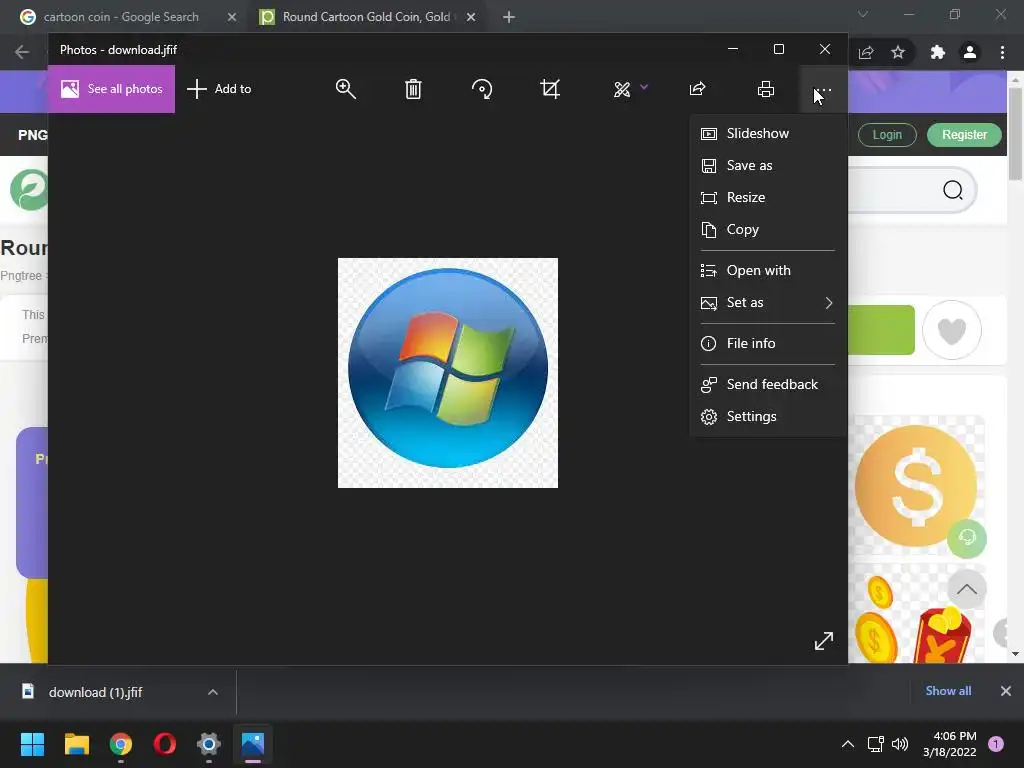Share the photo via share icon
Screen dimensions: 1024x768
pyautogui.click(x=697, y=89)
